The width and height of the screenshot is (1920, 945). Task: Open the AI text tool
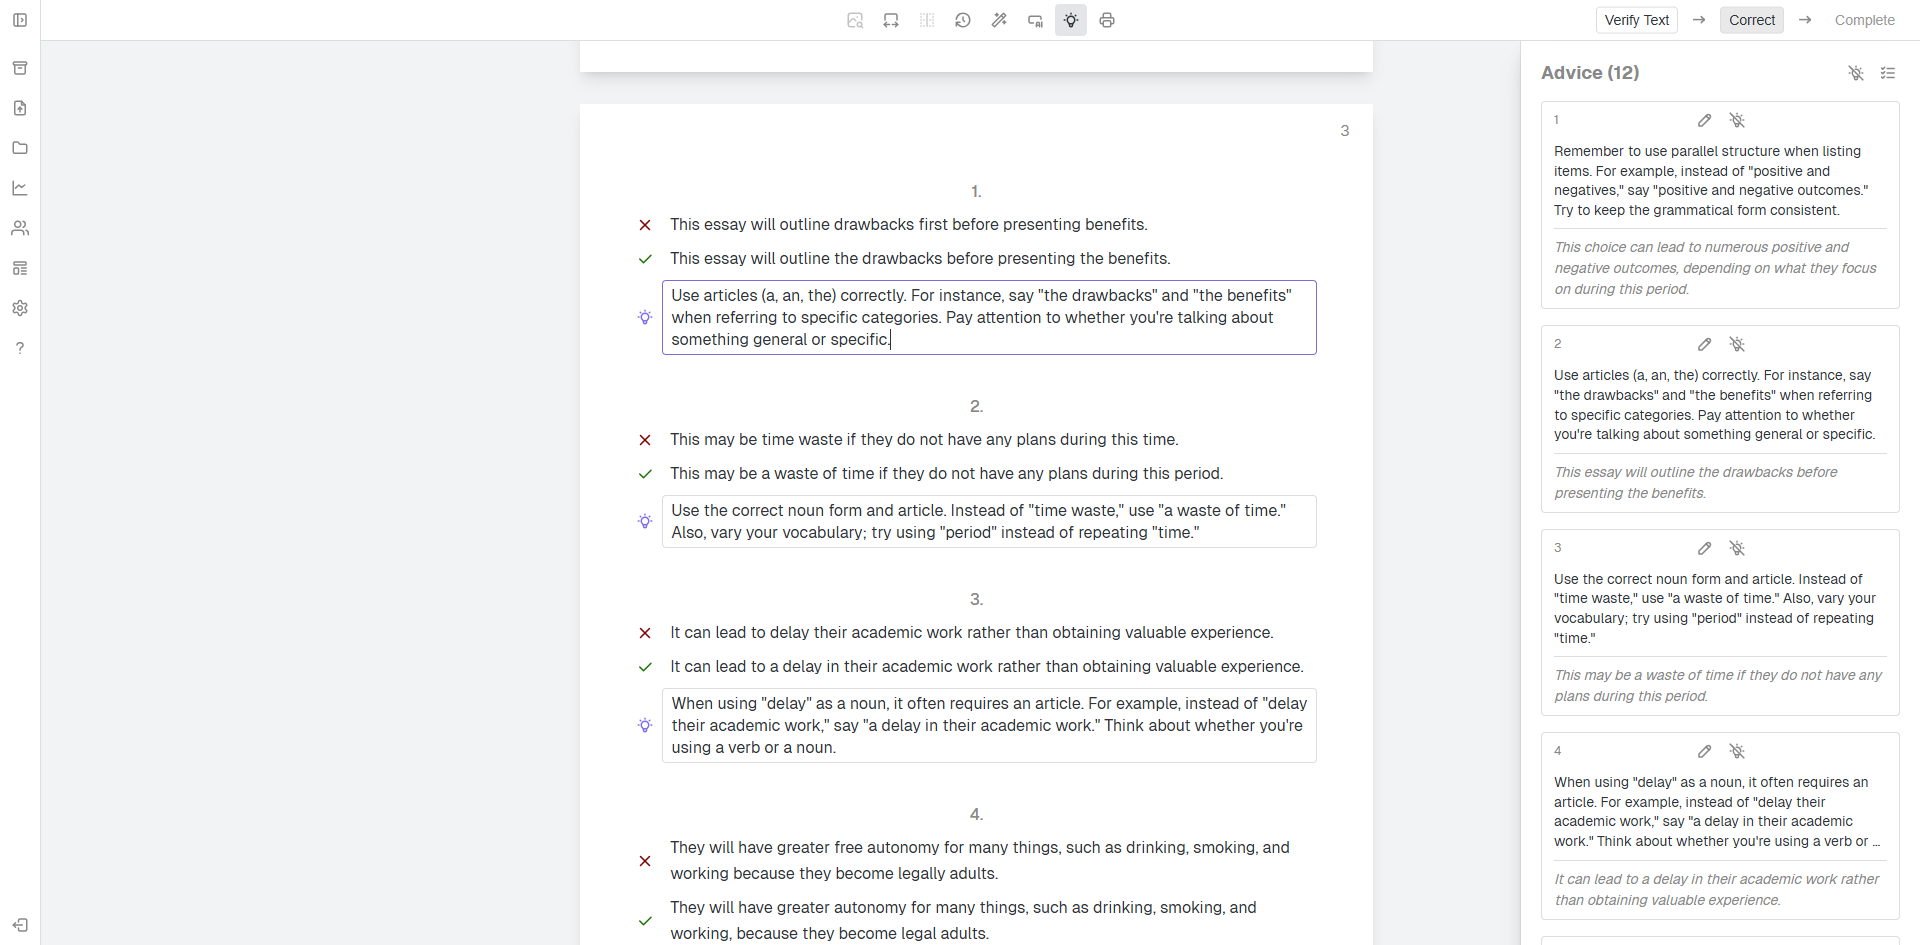pyautogui.click(x=1034, y=20)
